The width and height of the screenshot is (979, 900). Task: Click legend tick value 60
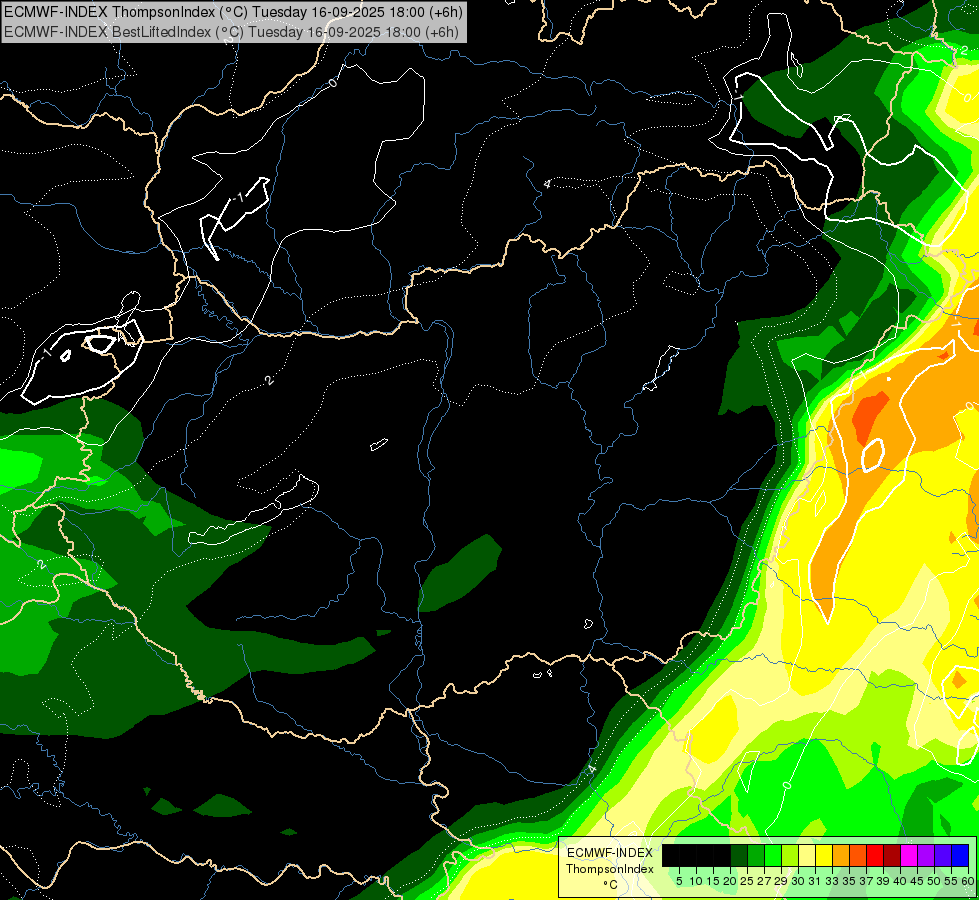click(968, 881)
